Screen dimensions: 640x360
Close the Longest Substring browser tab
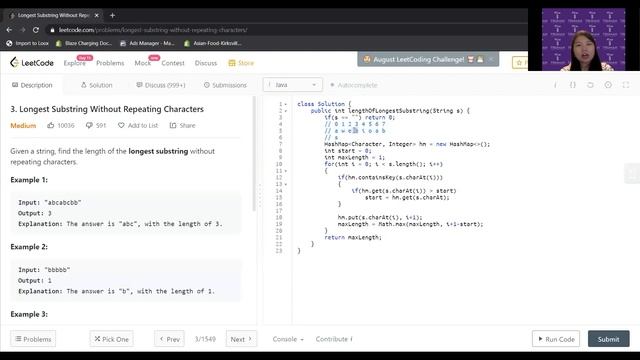[x=97, y=16]
